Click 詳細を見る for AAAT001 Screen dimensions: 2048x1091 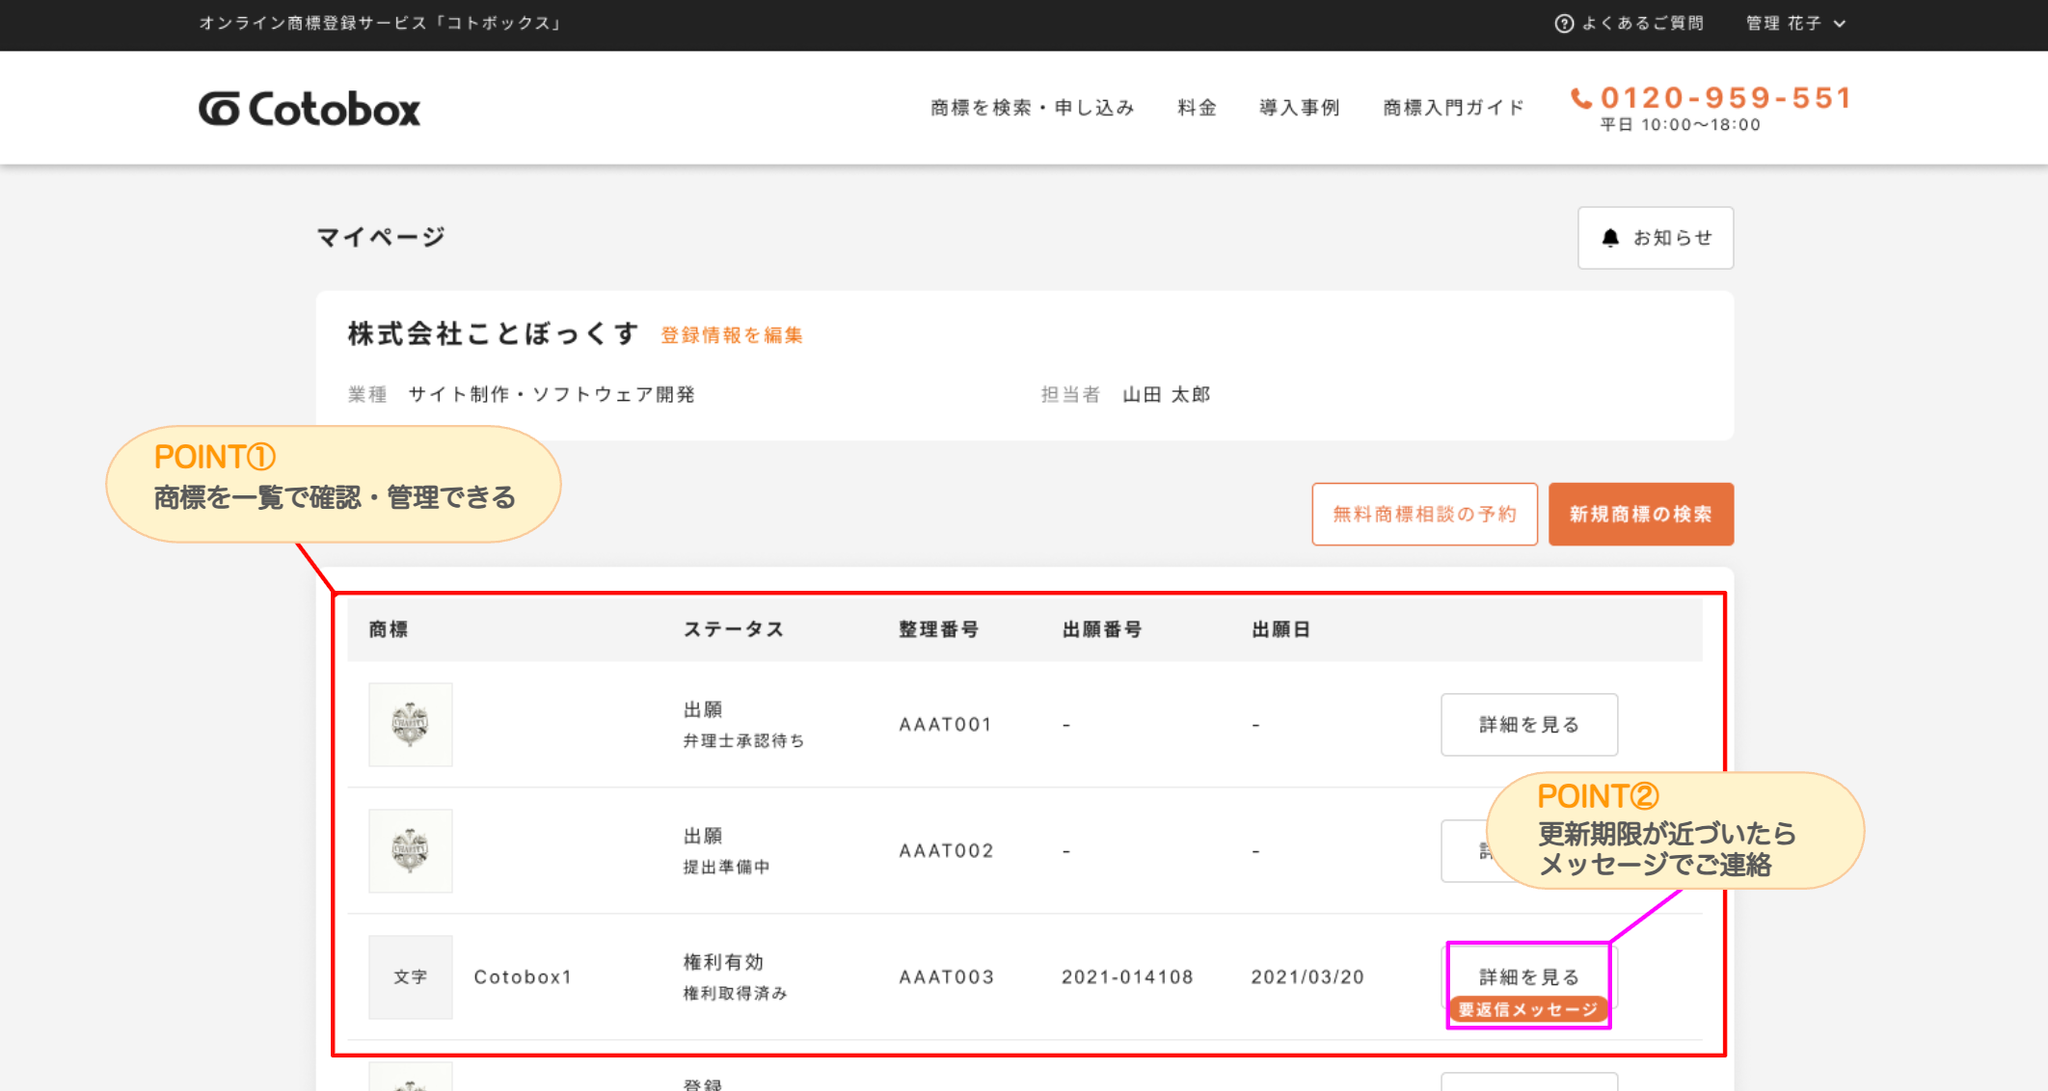(1528, 724)
